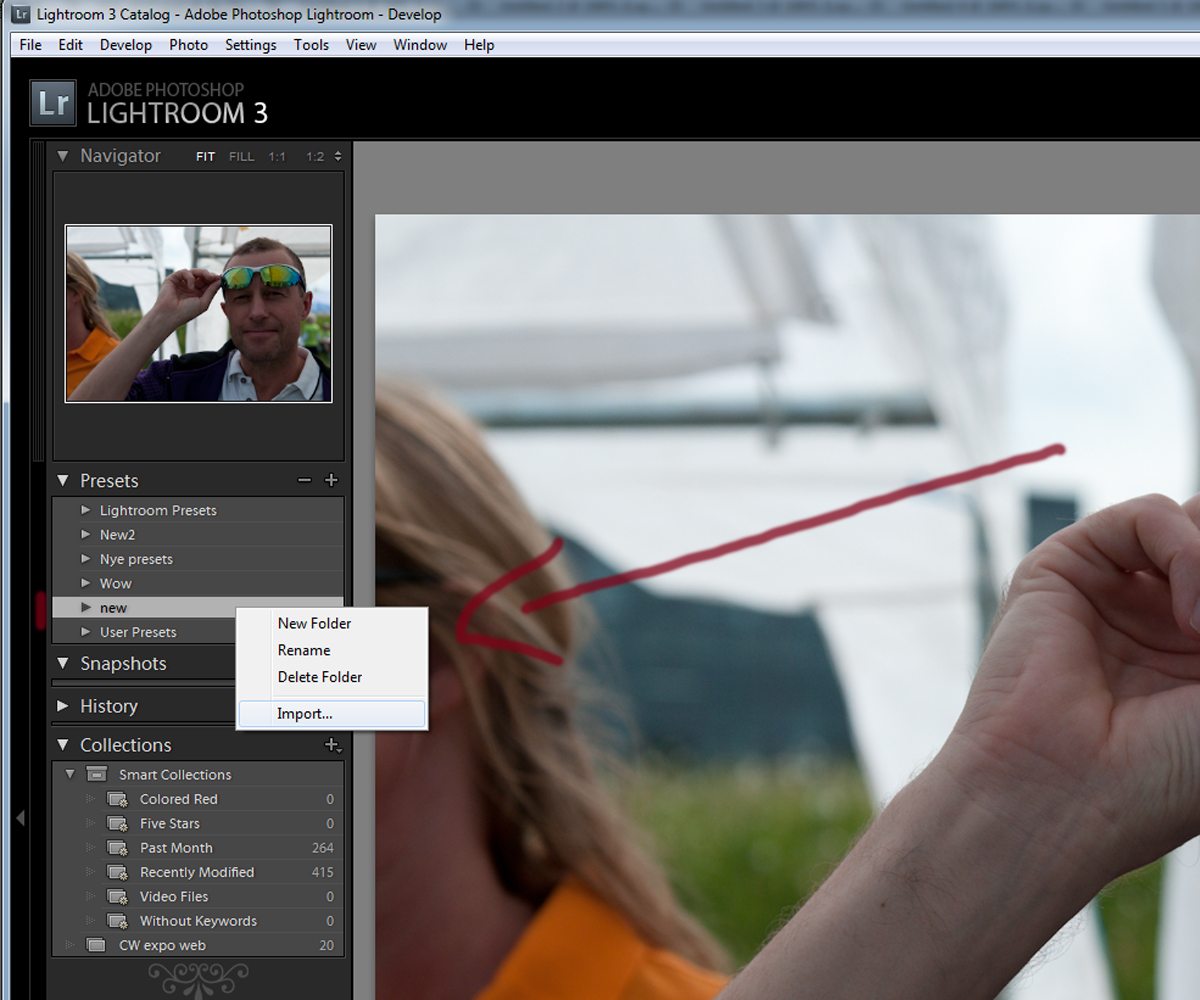
Task: Open the Tools menu
Action: click(311, 45)
